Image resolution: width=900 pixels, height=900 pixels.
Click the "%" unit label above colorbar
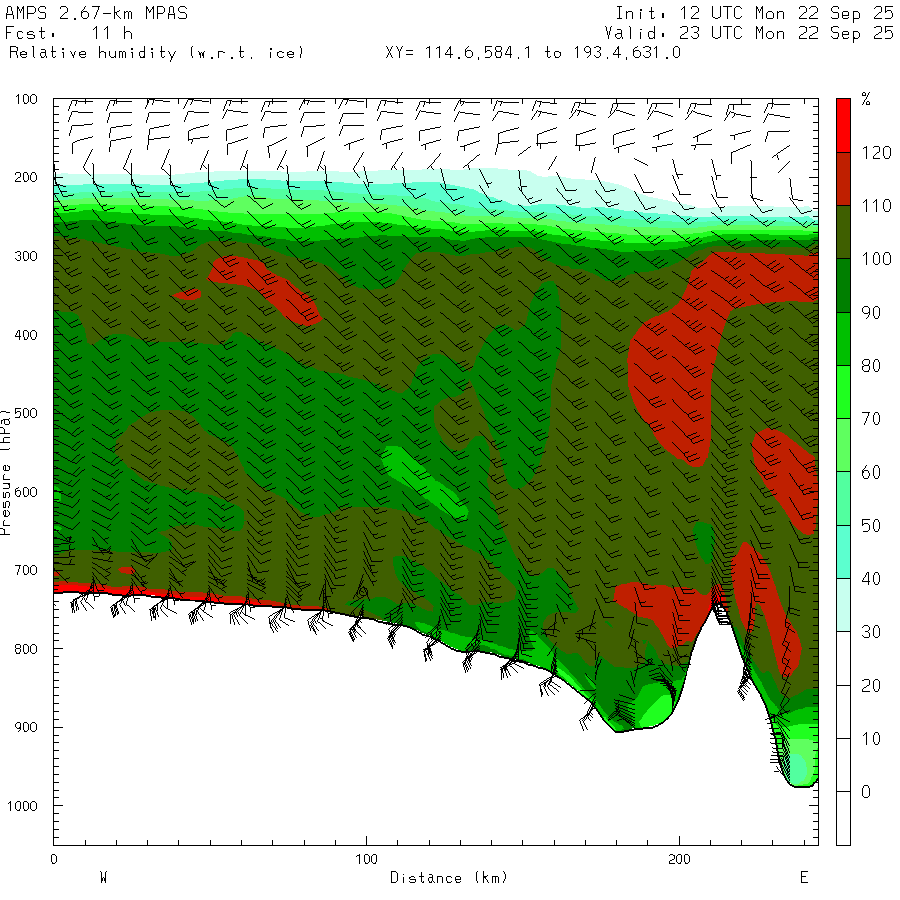point(866,99)
